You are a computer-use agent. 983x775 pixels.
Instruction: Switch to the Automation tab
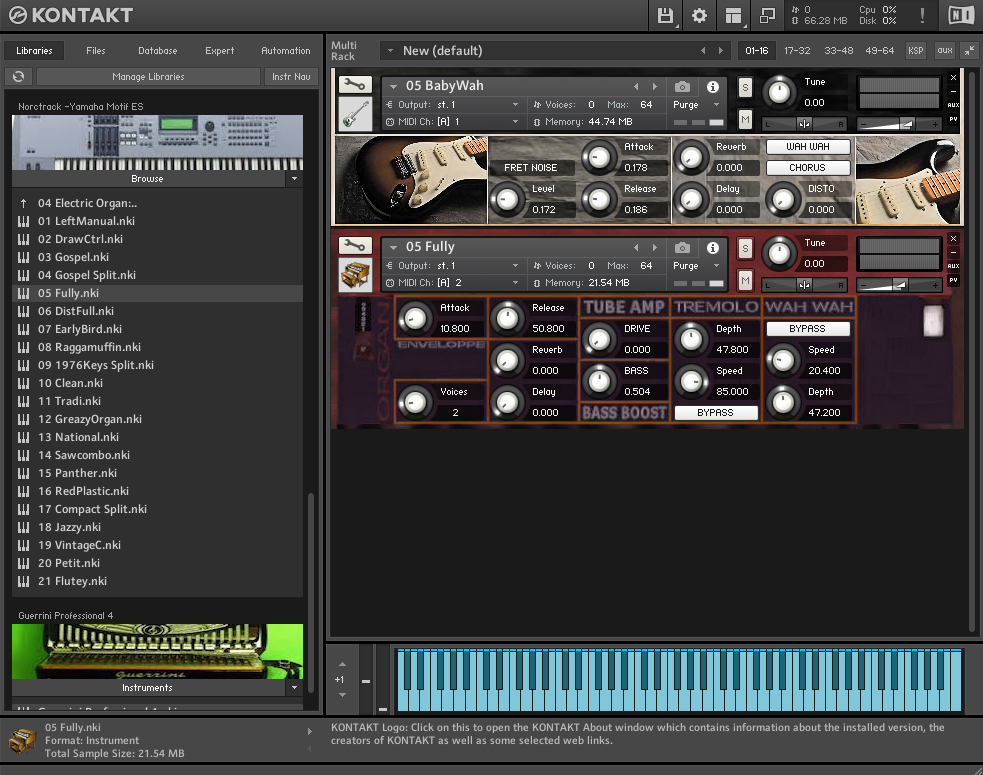(x=285, y=51)
